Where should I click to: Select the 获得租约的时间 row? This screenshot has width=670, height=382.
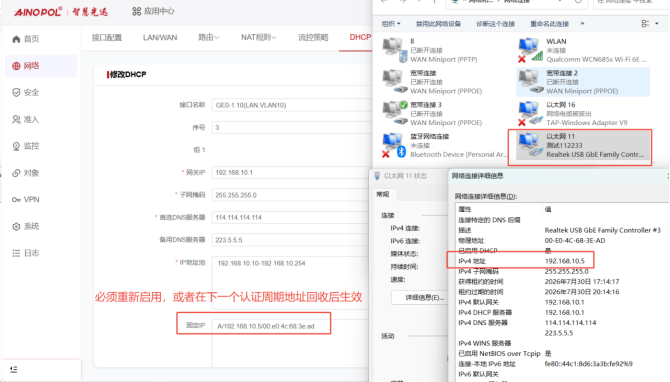(538, 282)
